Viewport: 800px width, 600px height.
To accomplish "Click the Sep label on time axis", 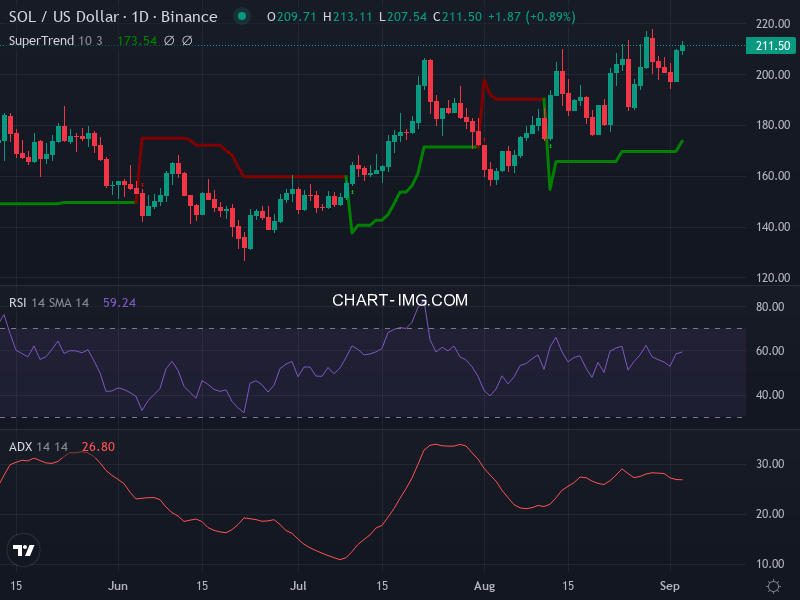I will tap(670, 584).
